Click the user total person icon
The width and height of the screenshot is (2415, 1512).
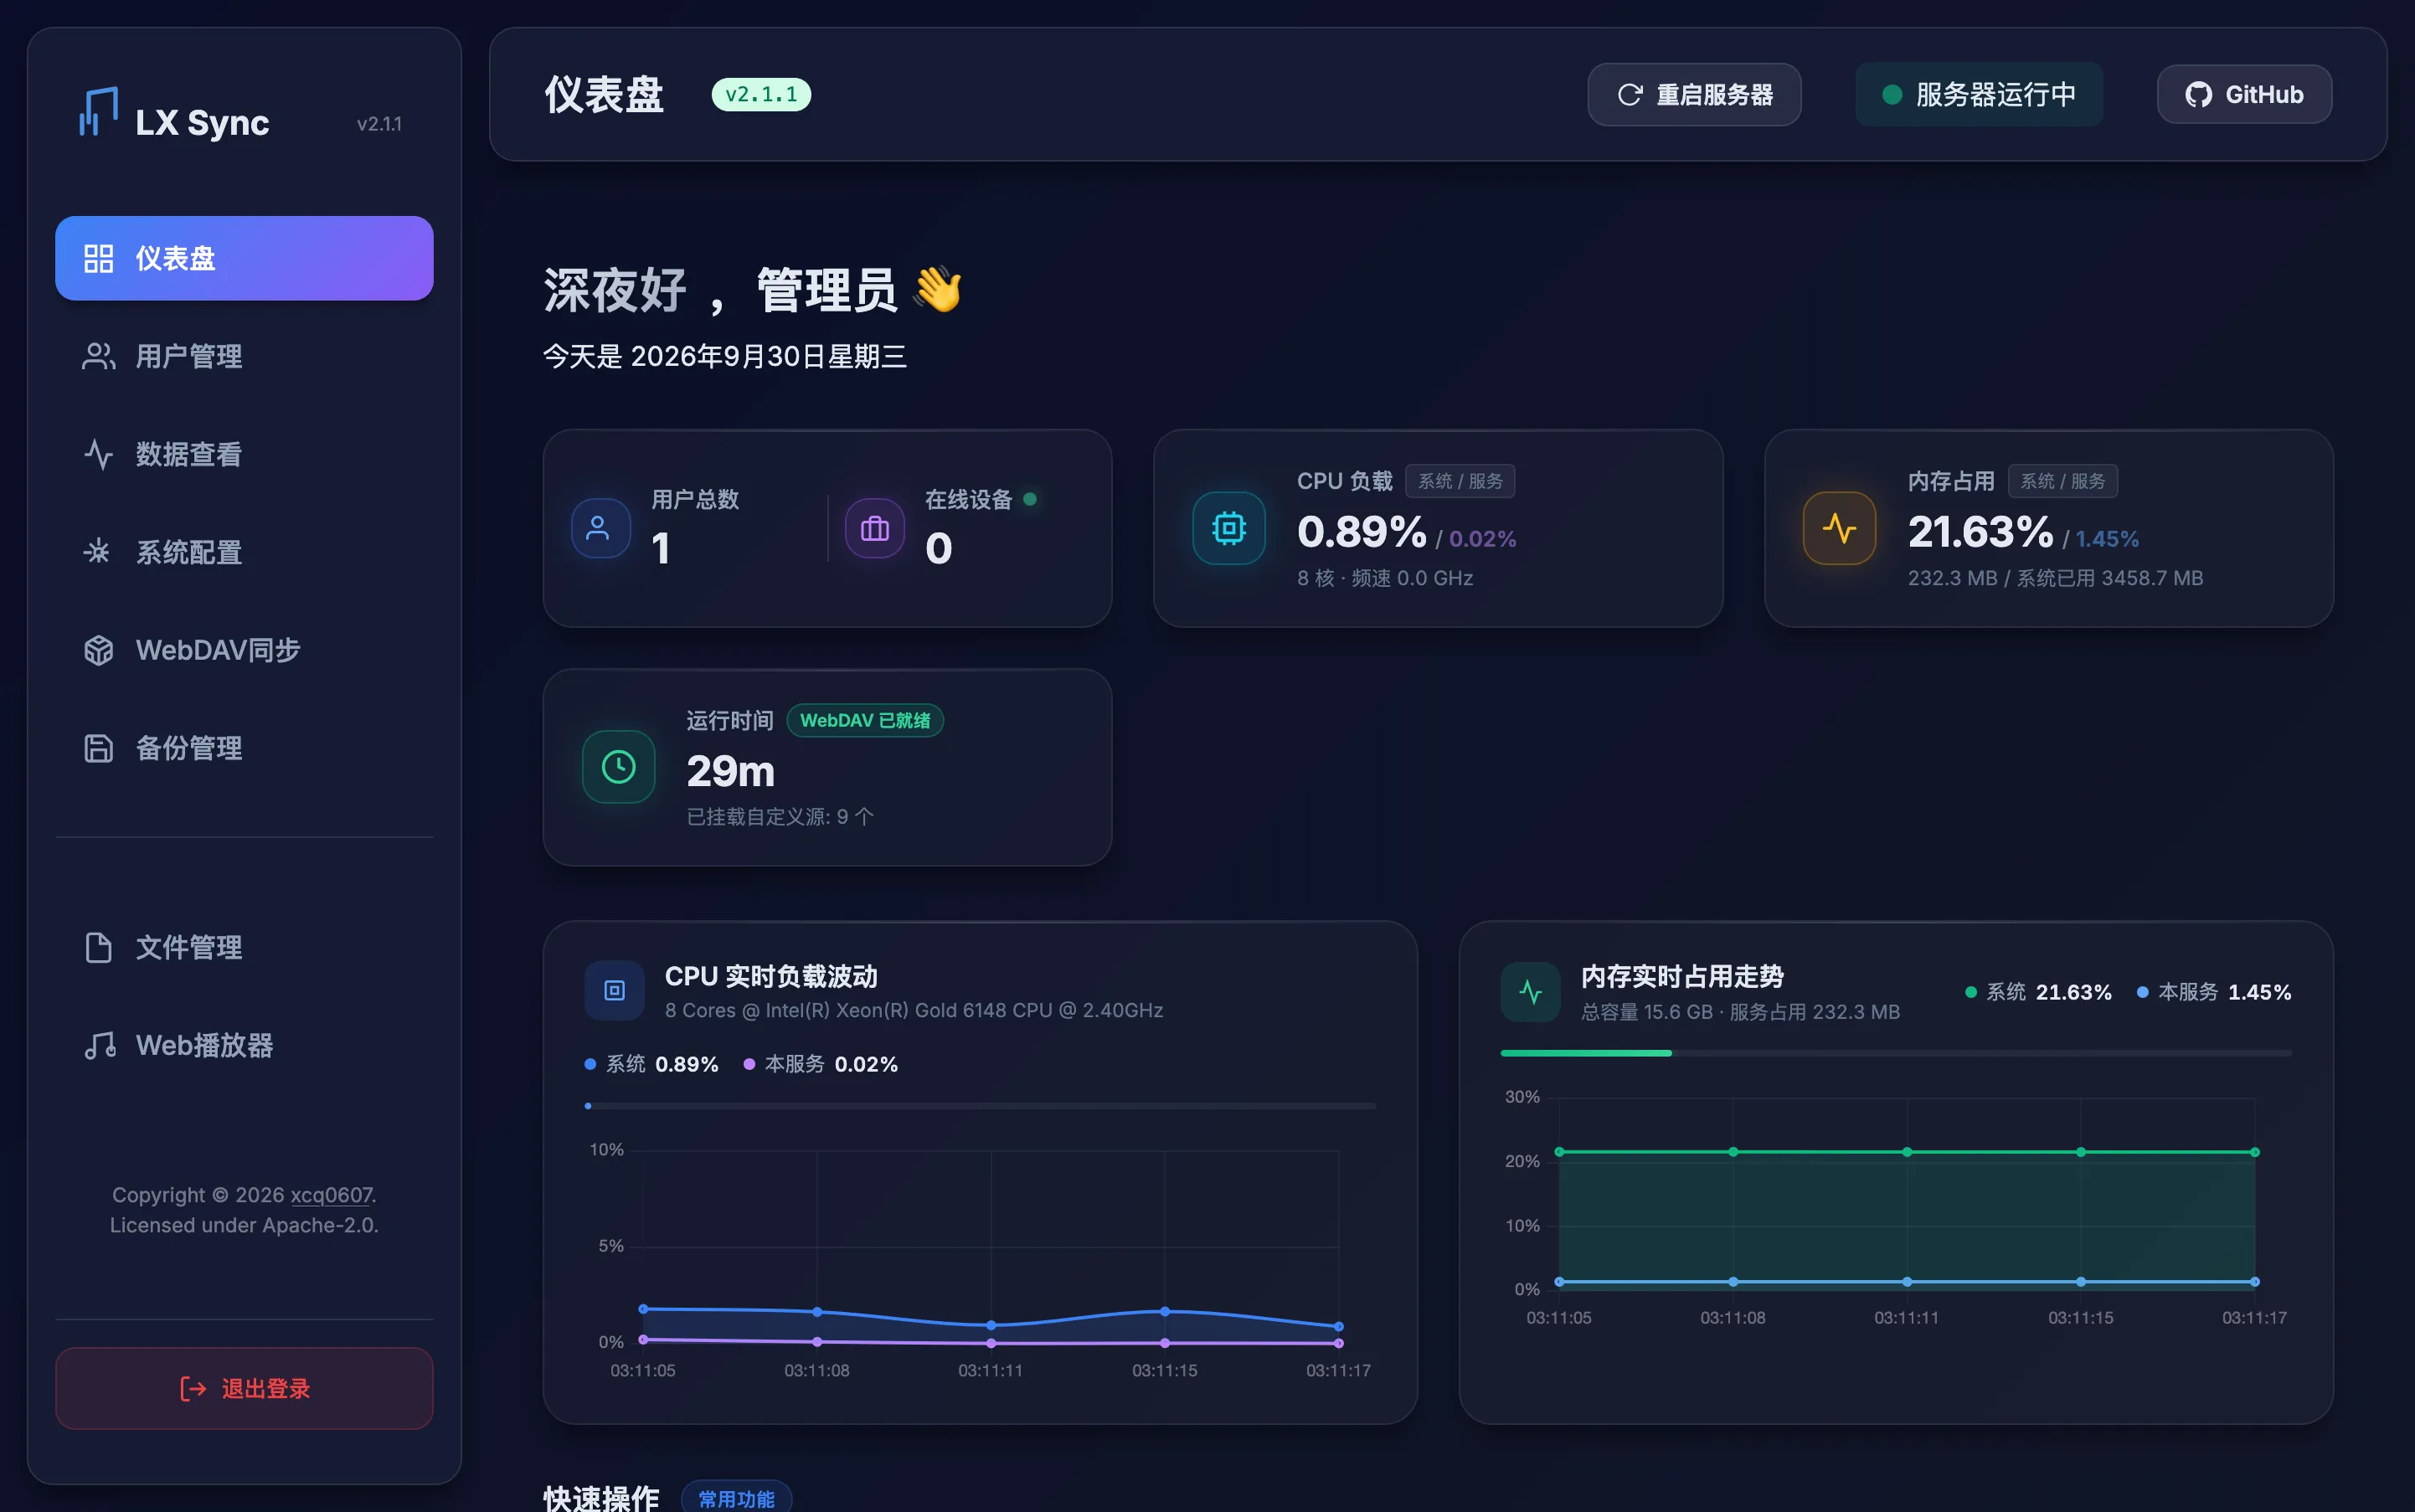click(600, 528)
